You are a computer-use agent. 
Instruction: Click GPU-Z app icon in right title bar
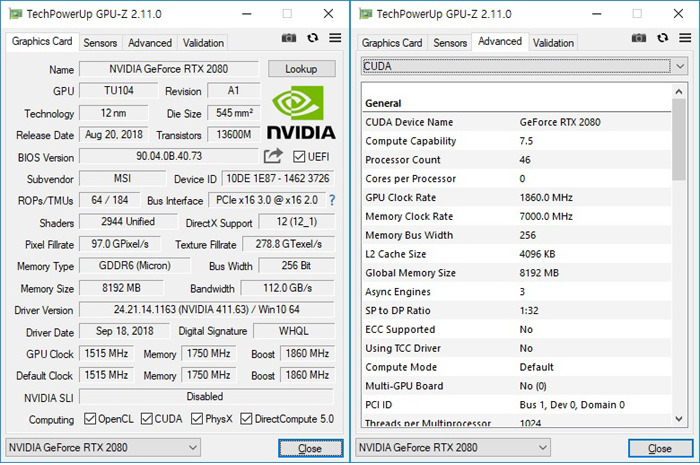tap(366, 14)
